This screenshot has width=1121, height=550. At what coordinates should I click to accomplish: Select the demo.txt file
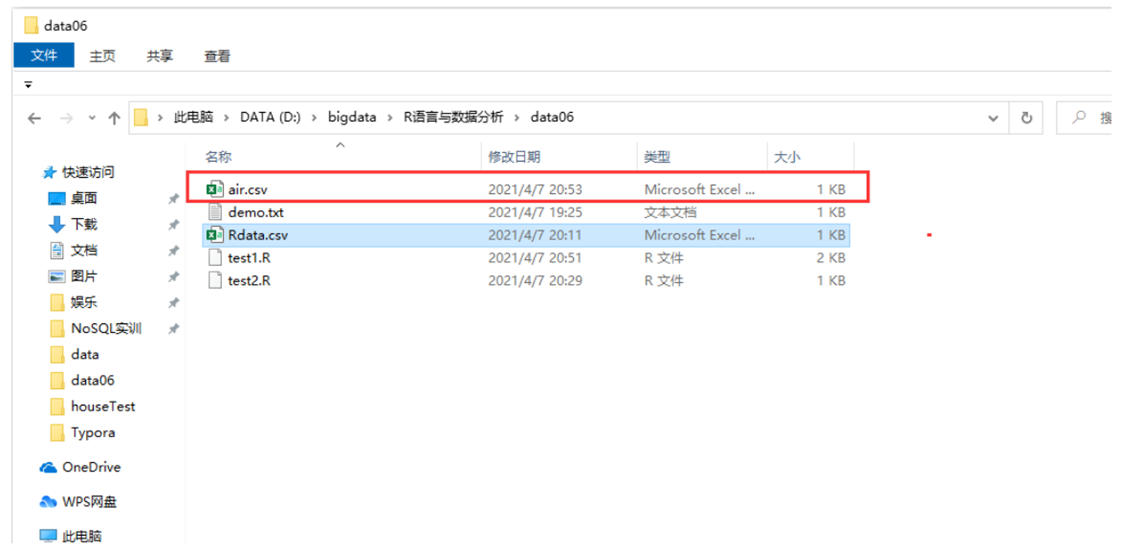[527, 212]
